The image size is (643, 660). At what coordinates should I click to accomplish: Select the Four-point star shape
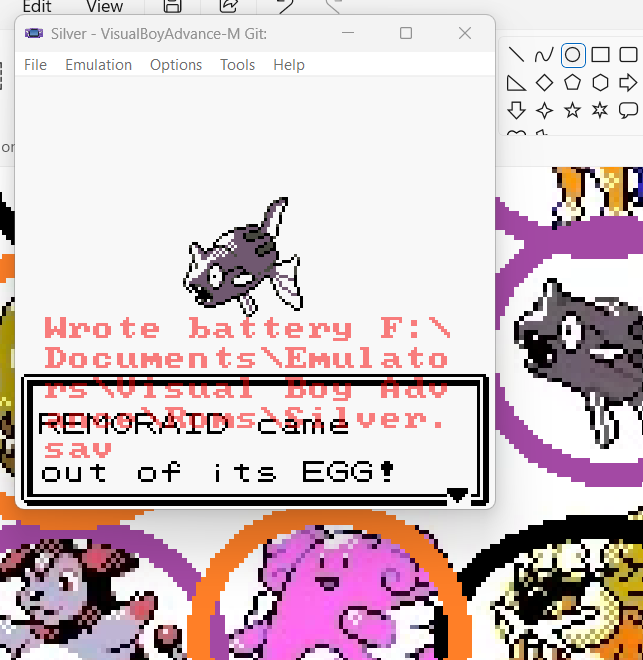(x=544, y=109)
